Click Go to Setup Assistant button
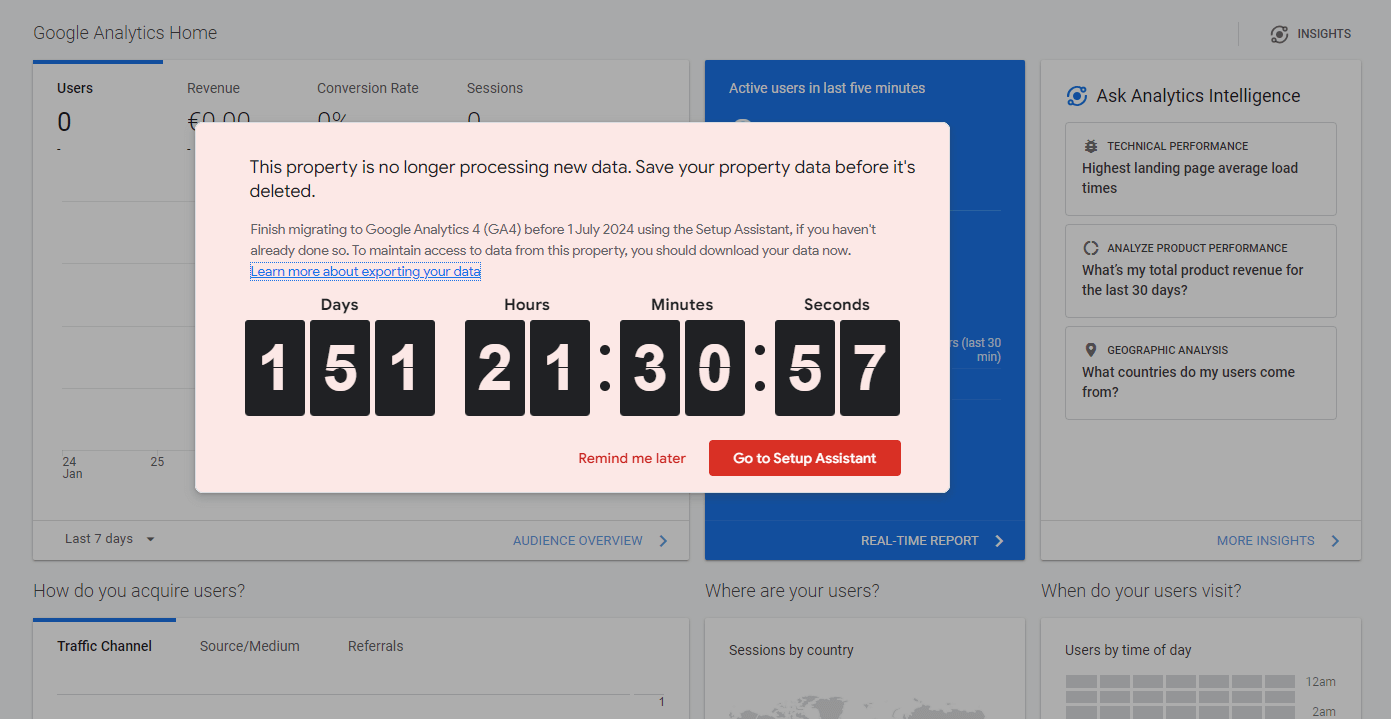This screenshot has width=1391, height=719. tap(805, 458)
